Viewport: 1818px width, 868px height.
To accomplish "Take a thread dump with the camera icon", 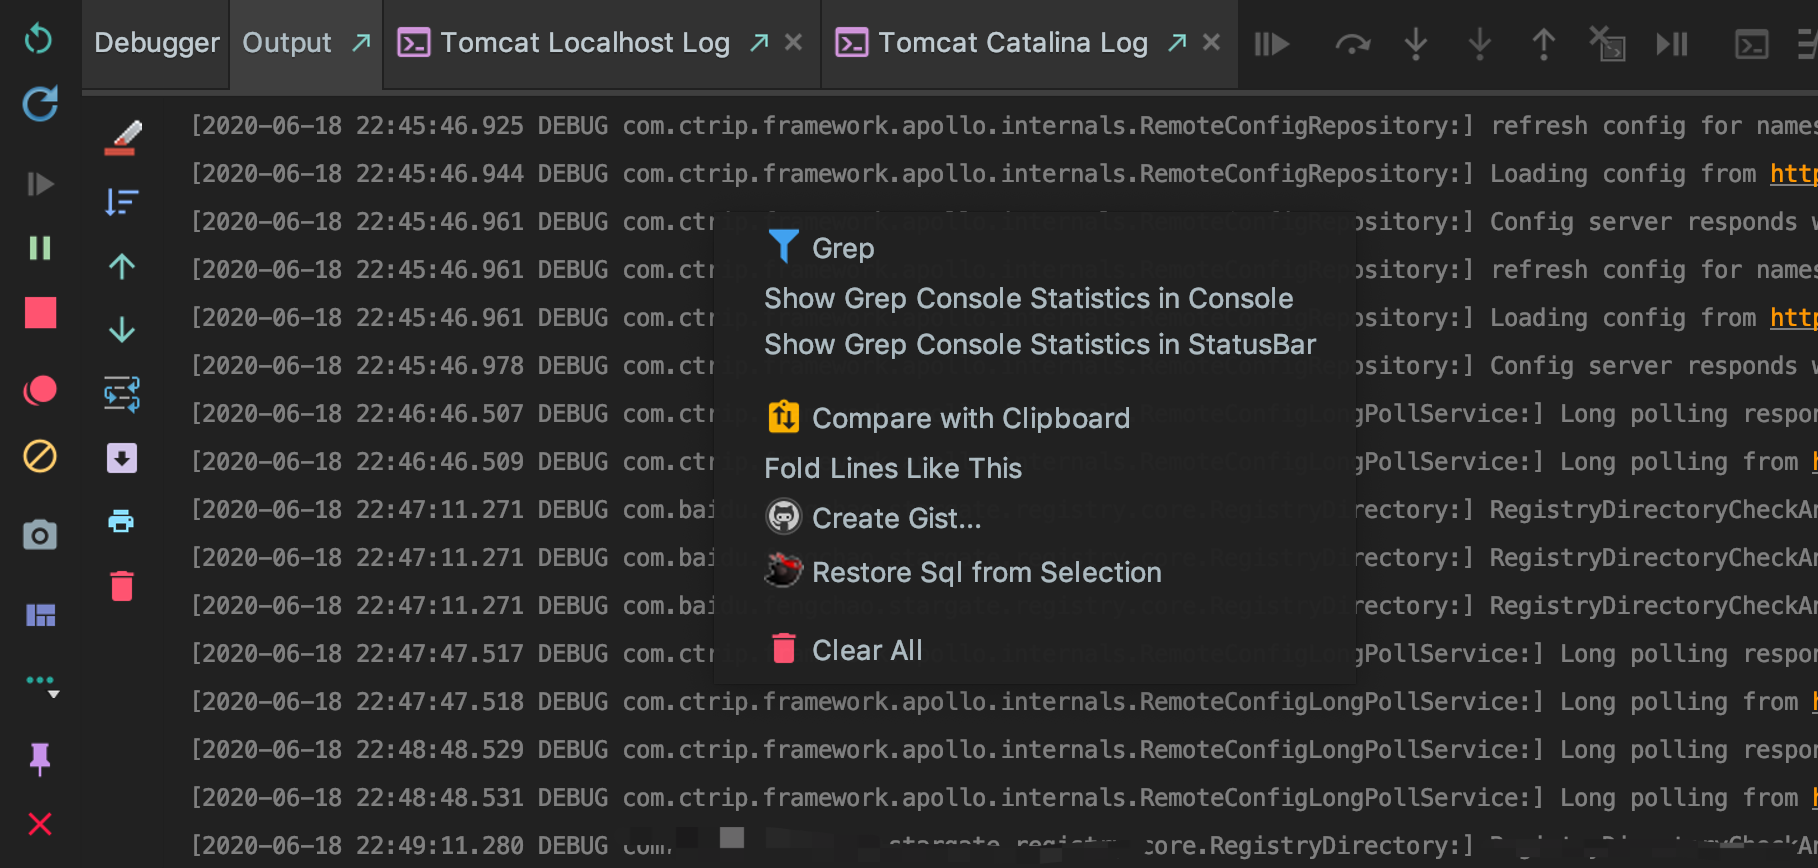I will click(40, 535).
